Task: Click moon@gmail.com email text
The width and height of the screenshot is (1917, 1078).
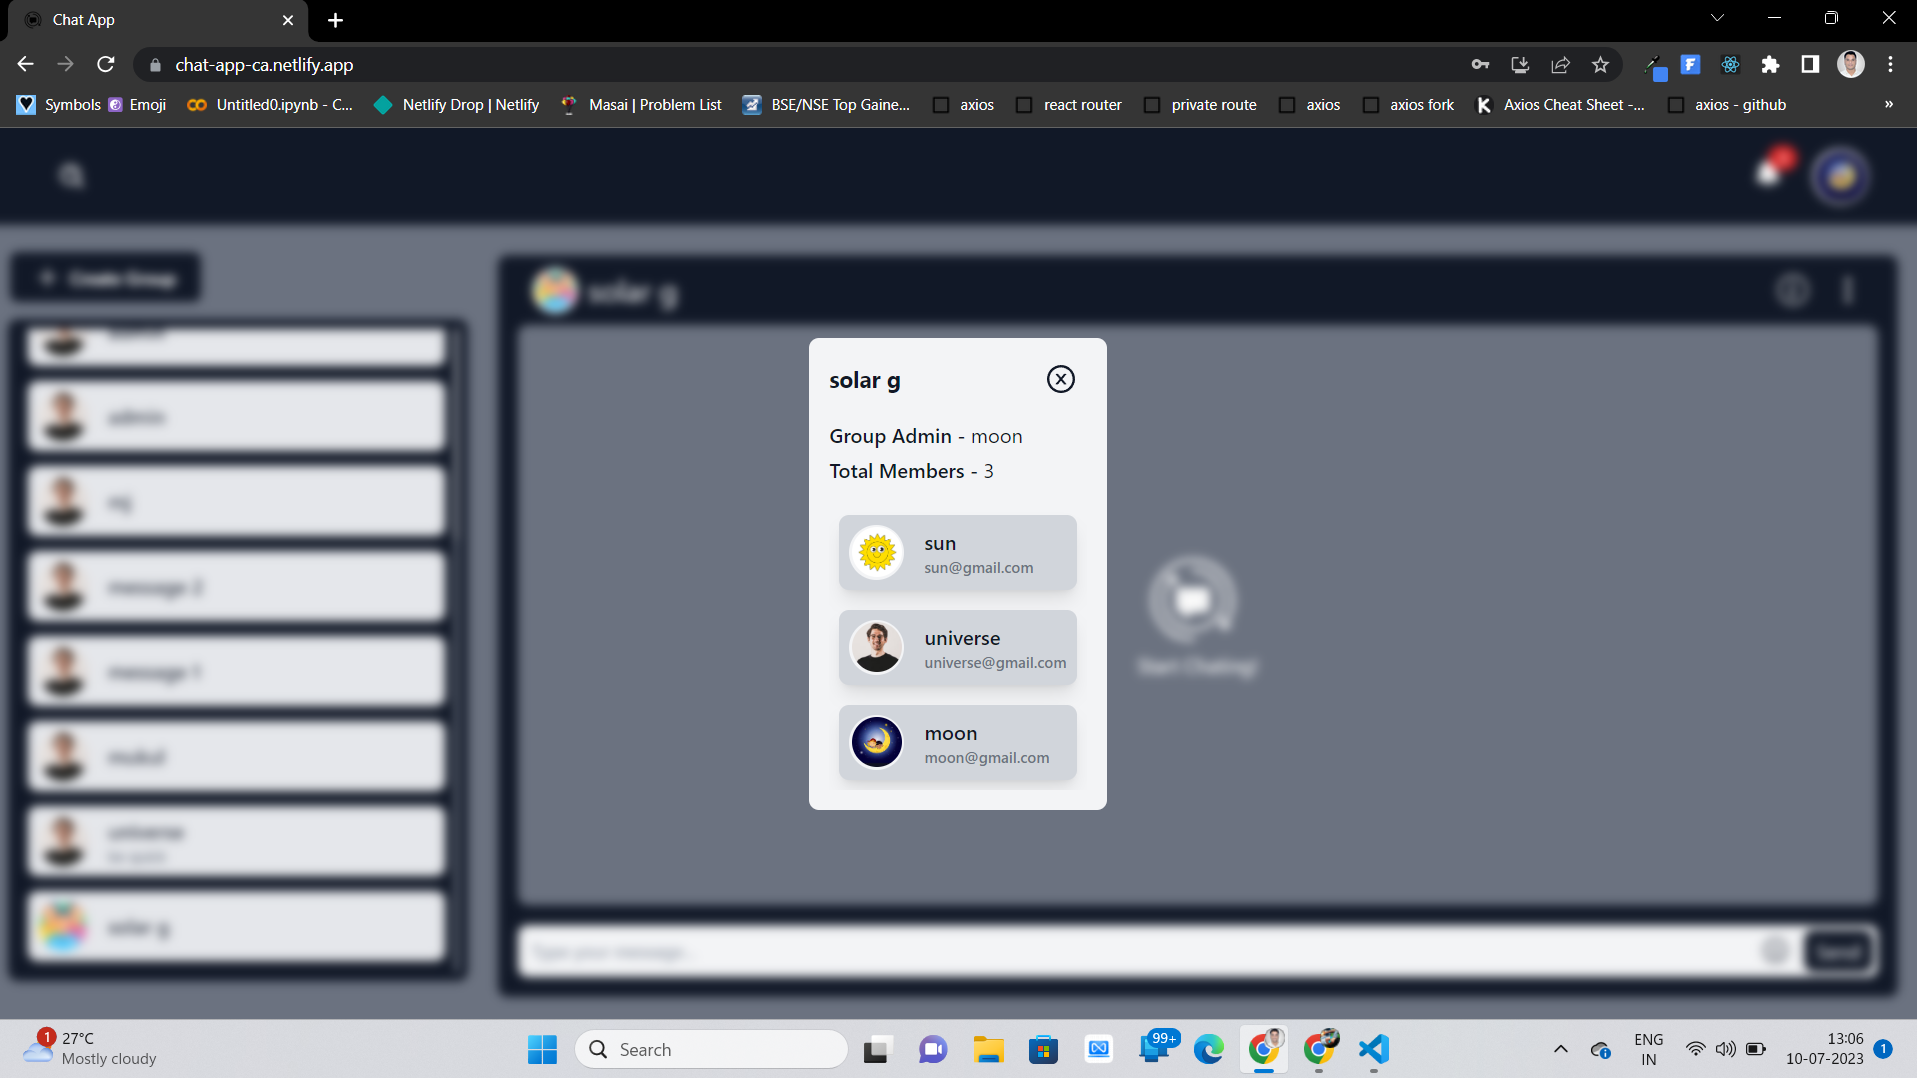Action: click(986, 758)
